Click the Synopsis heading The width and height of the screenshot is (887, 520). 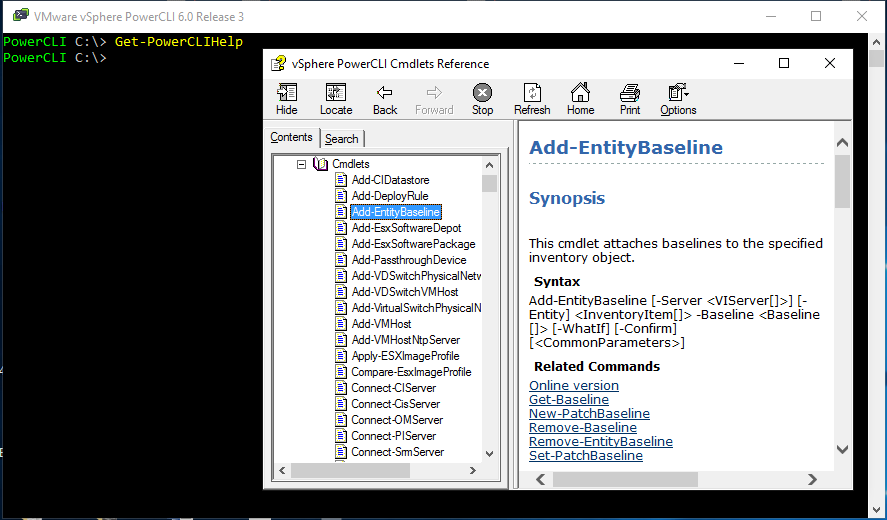click(x=567, y=198)
